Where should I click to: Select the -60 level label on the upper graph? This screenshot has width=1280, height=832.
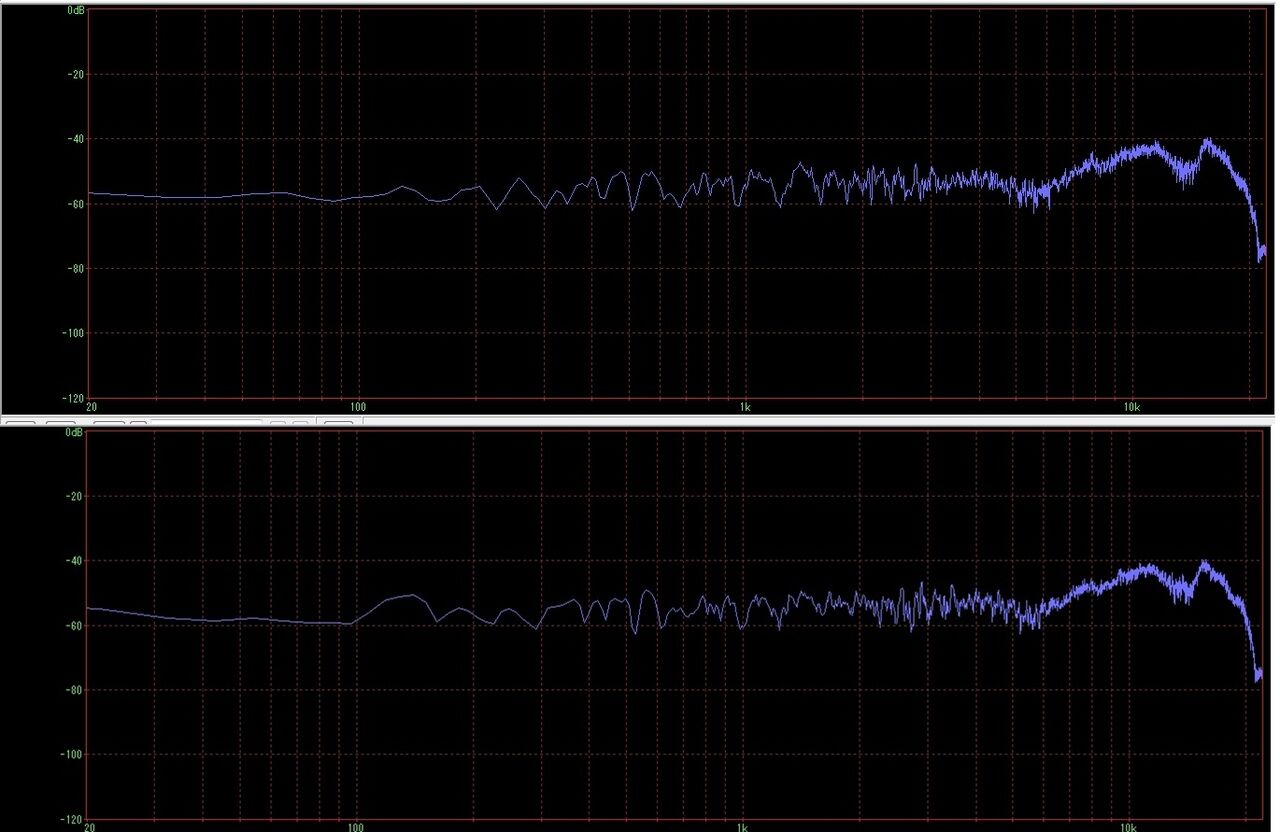(x=76, y=203)
